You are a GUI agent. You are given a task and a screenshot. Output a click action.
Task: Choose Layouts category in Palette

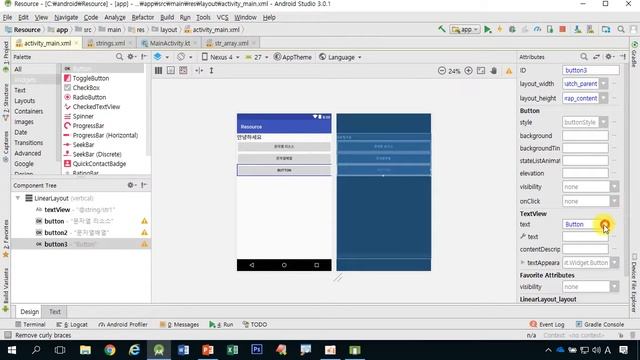24,100
